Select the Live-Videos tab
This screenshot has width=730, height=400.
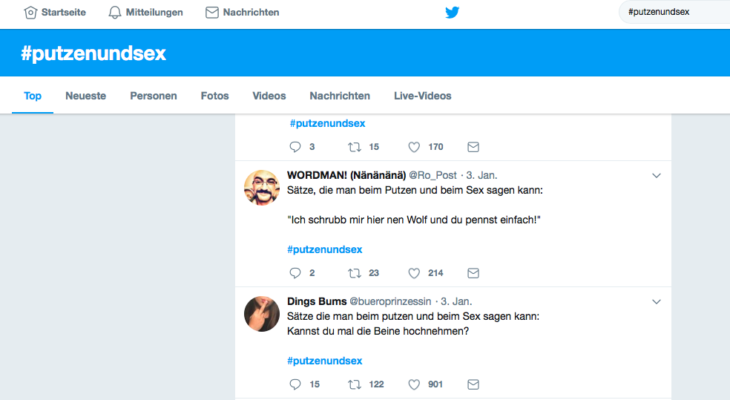click(x=422, y=96)
